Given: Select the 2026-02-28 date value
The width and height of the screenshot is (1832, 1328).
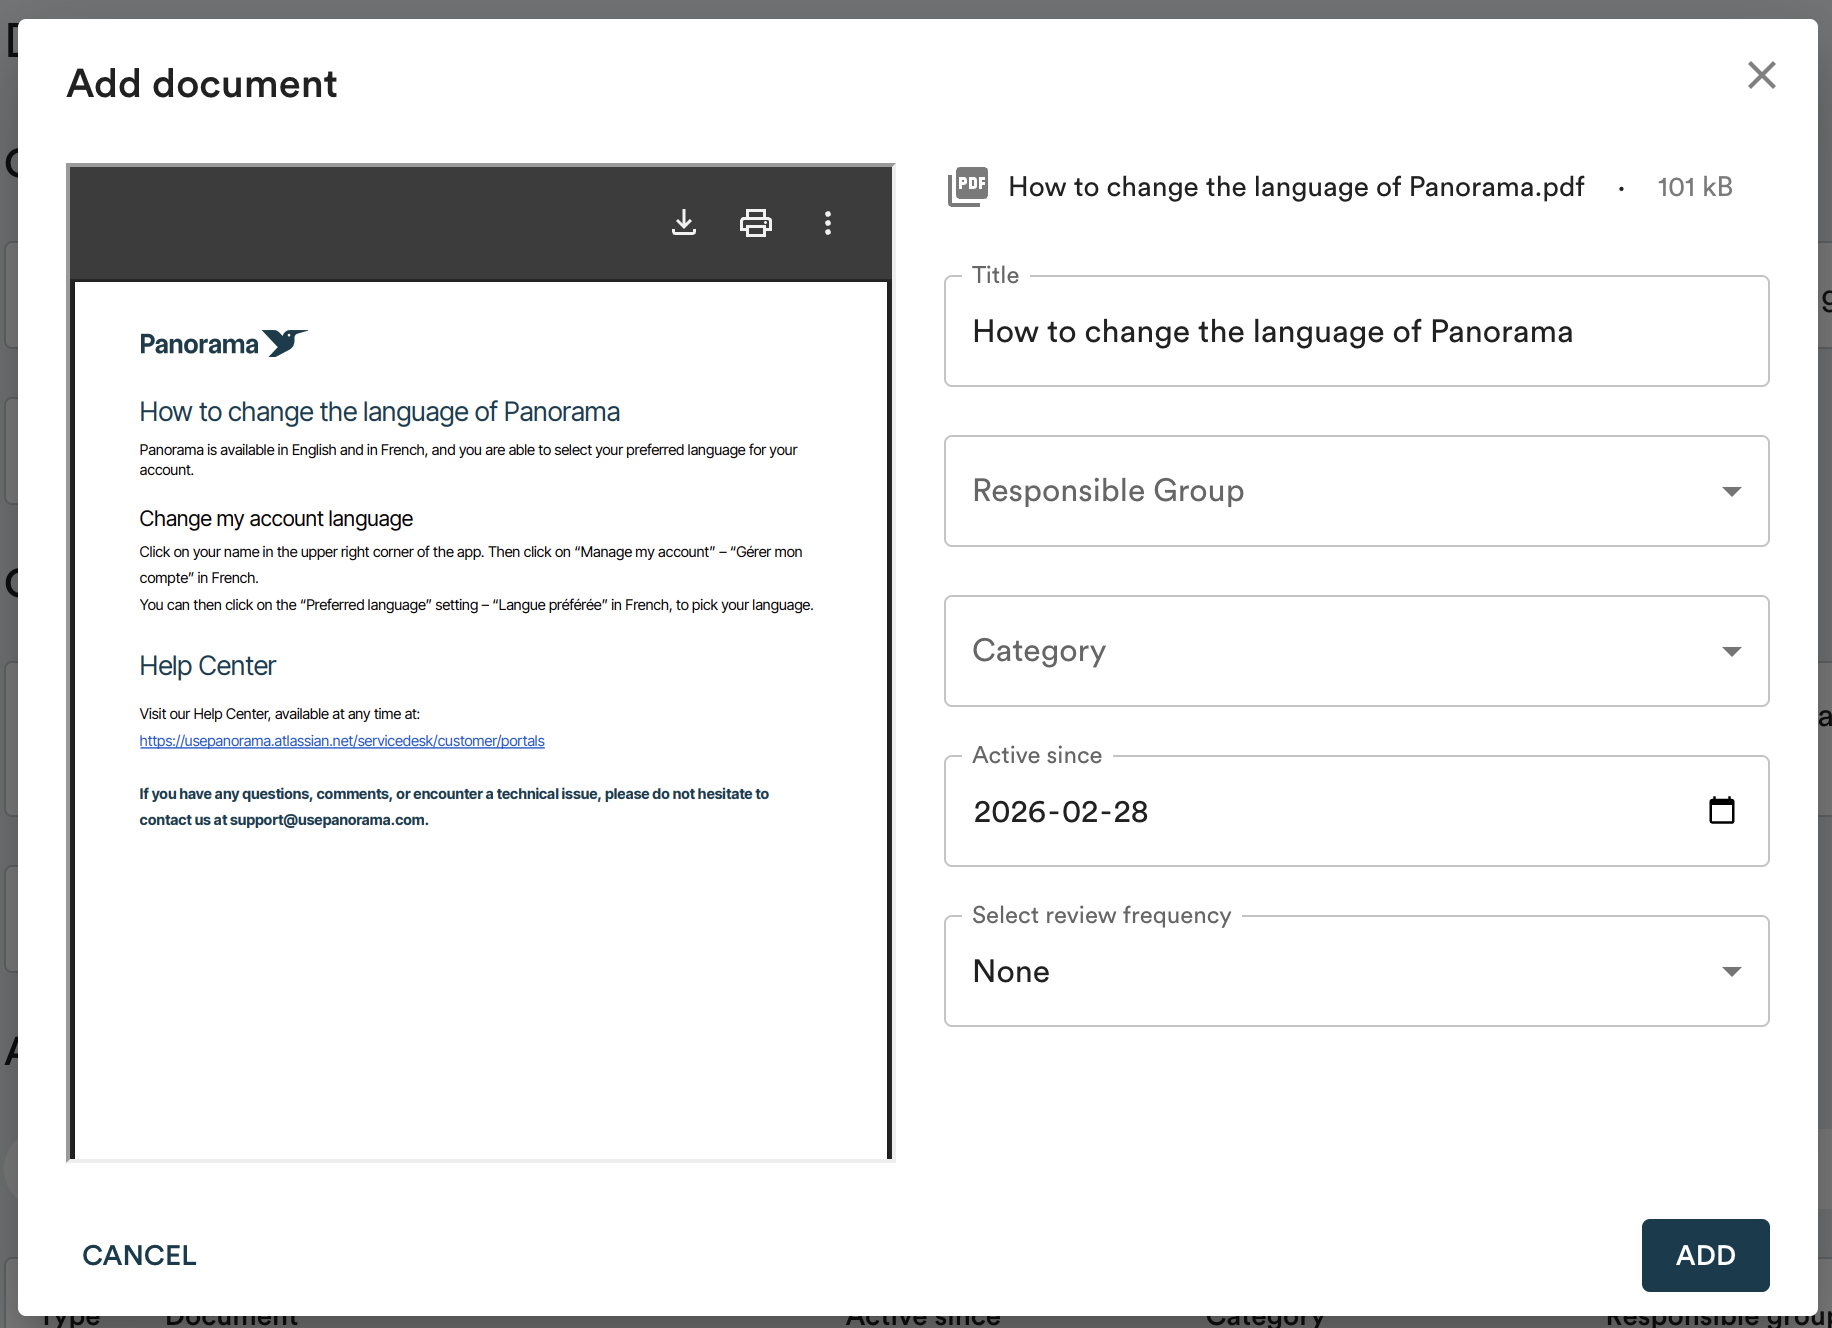Looking at the screenshot, I should pos(1061,812).
